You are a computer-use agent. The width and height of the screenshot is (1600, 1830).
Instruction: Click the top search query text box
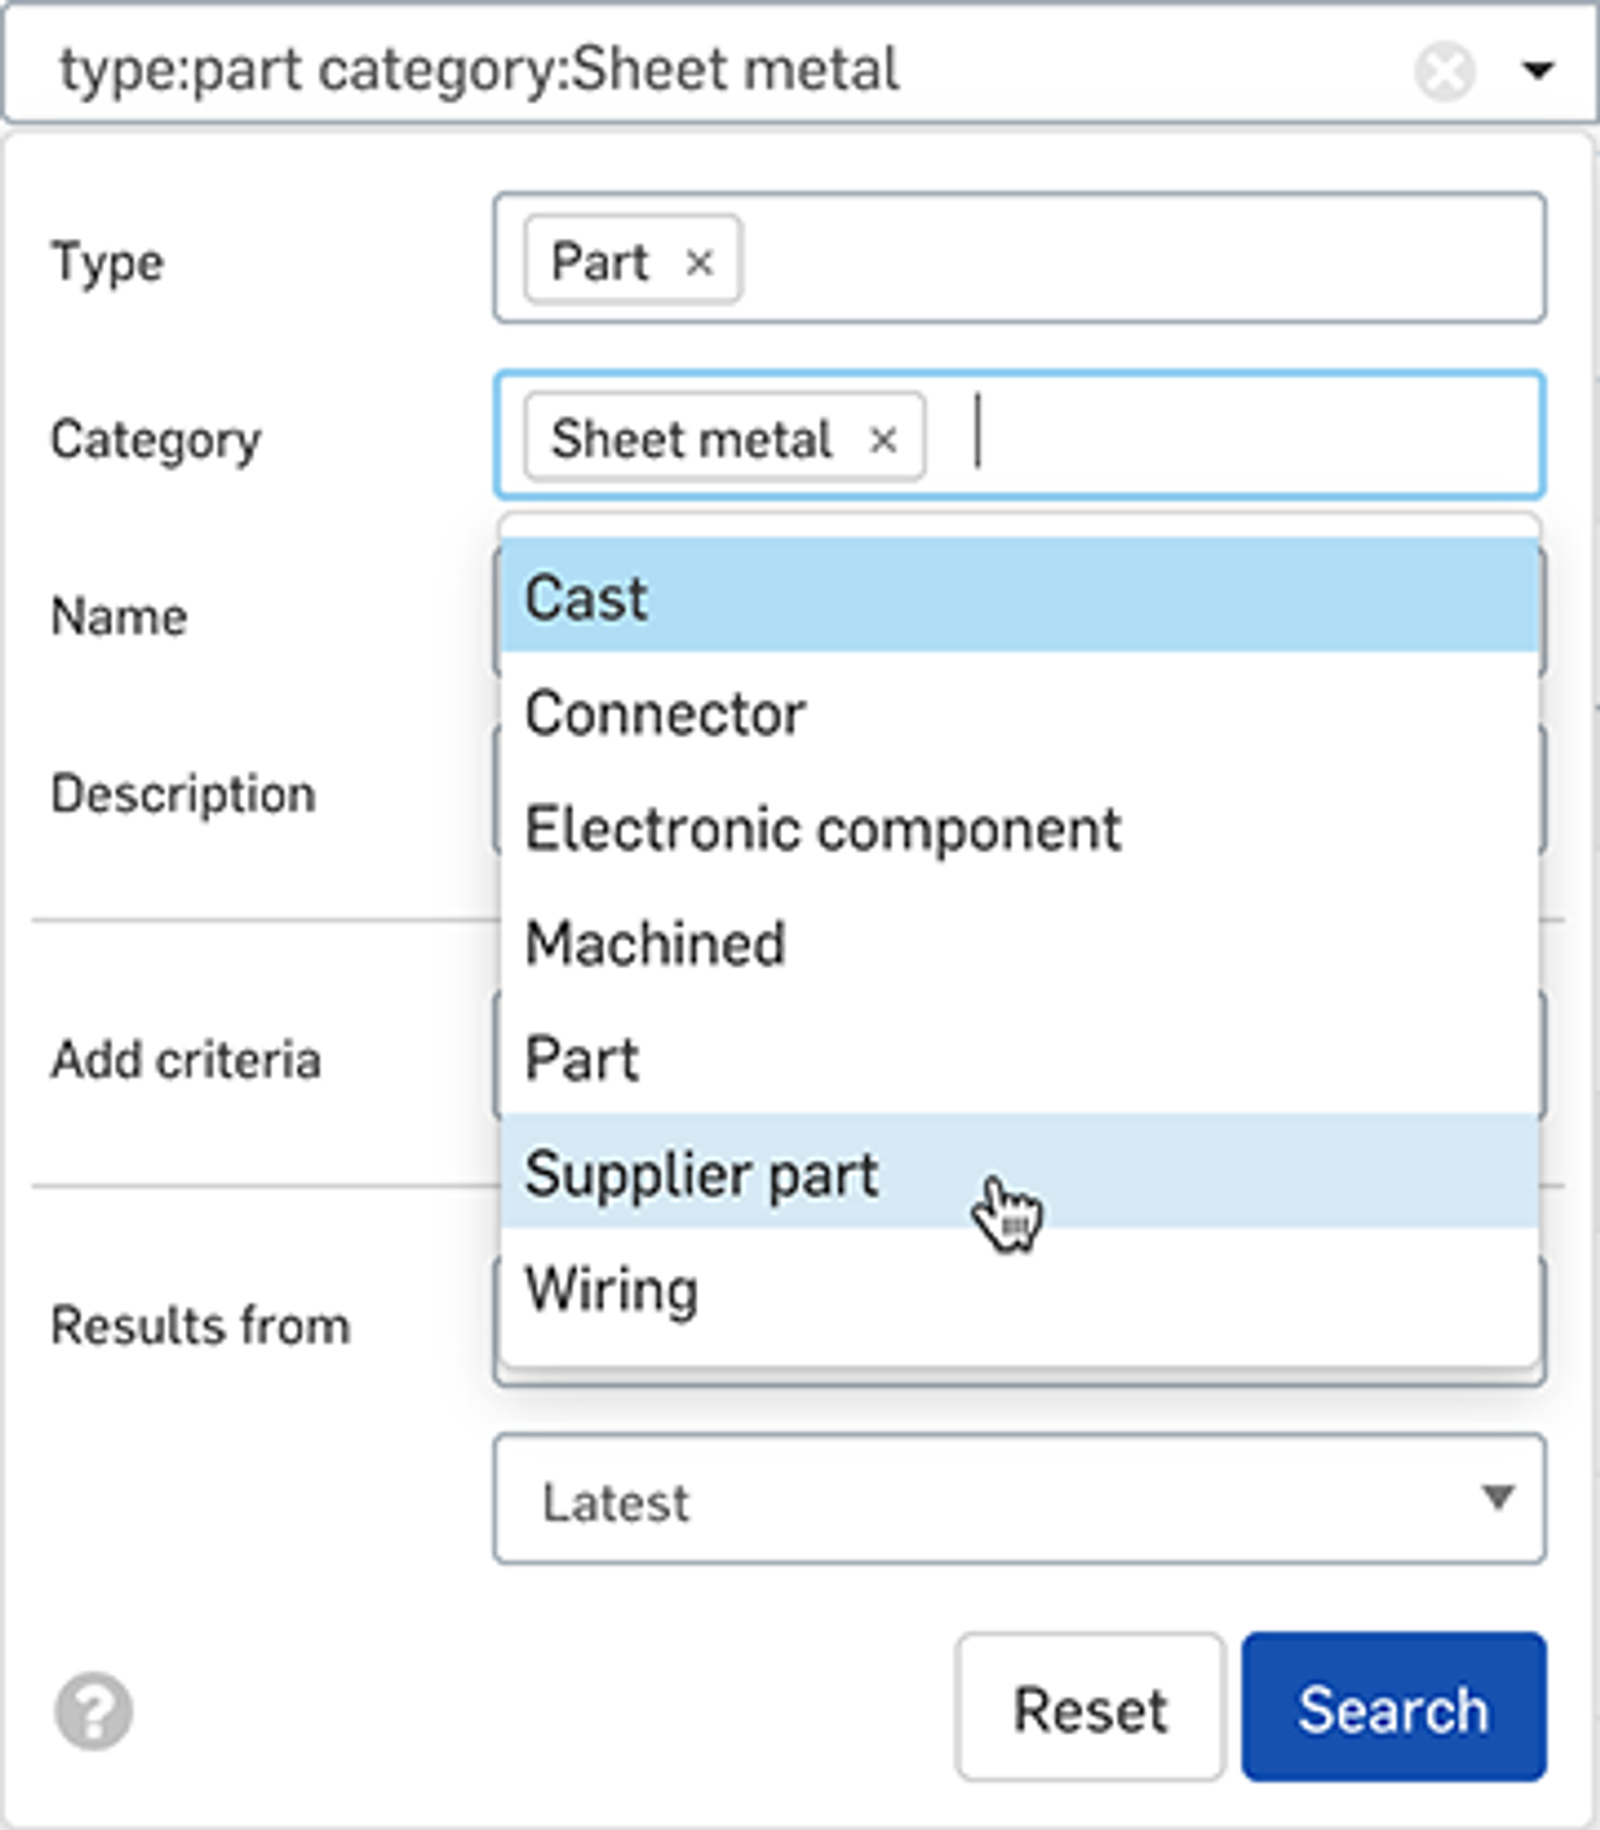(x=700, y=71)
